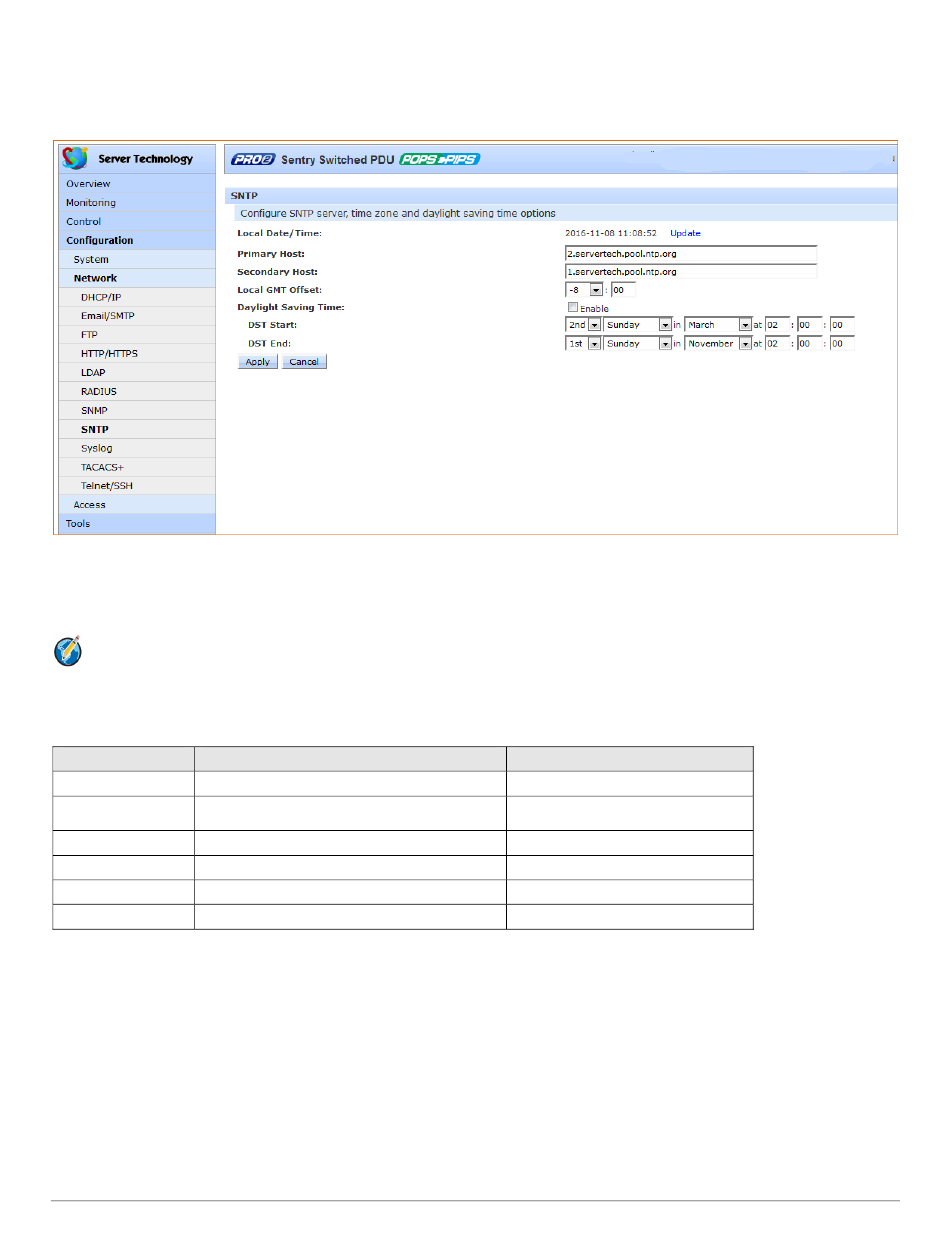950x1248 pixels.
Task: Enable the Daylight Saving Time checkbox
Action: point(573,308)
